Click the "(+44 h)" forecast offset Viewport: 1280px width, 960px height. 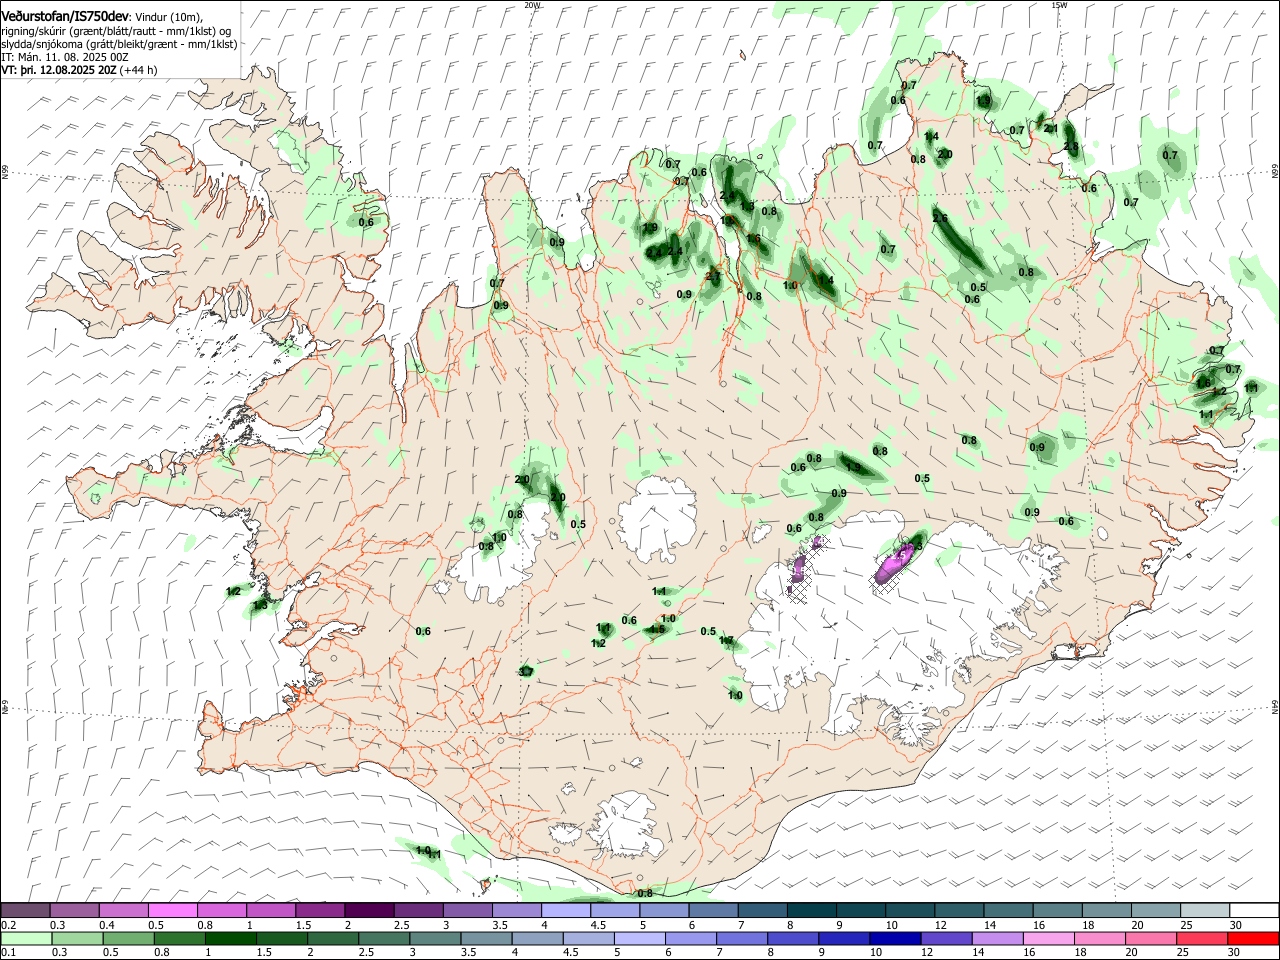tap(140, 71)
